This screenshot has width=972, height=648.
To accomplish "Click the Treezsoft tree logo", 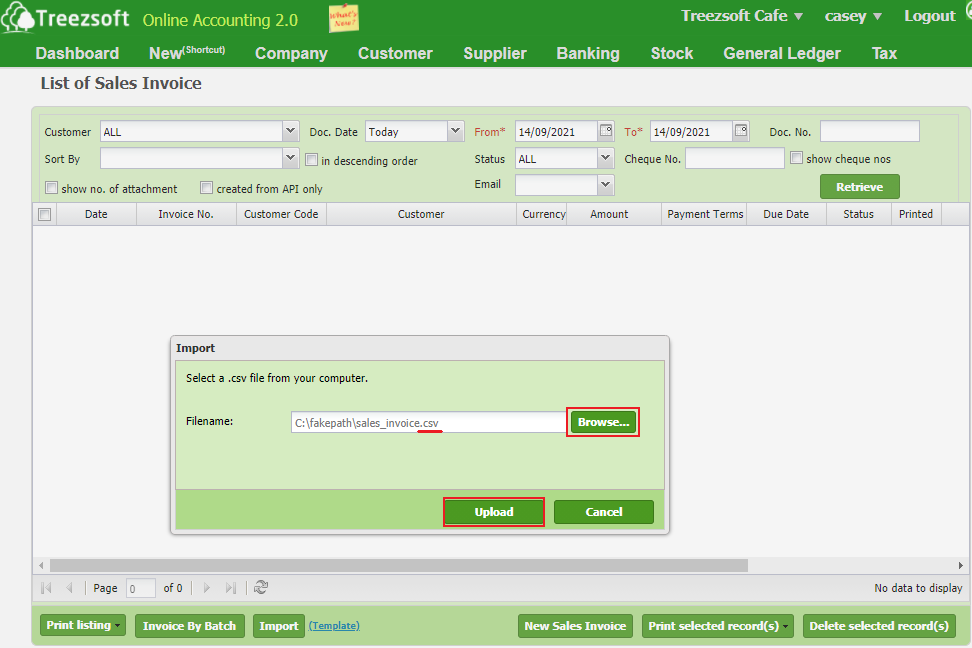I will point(17,19).
